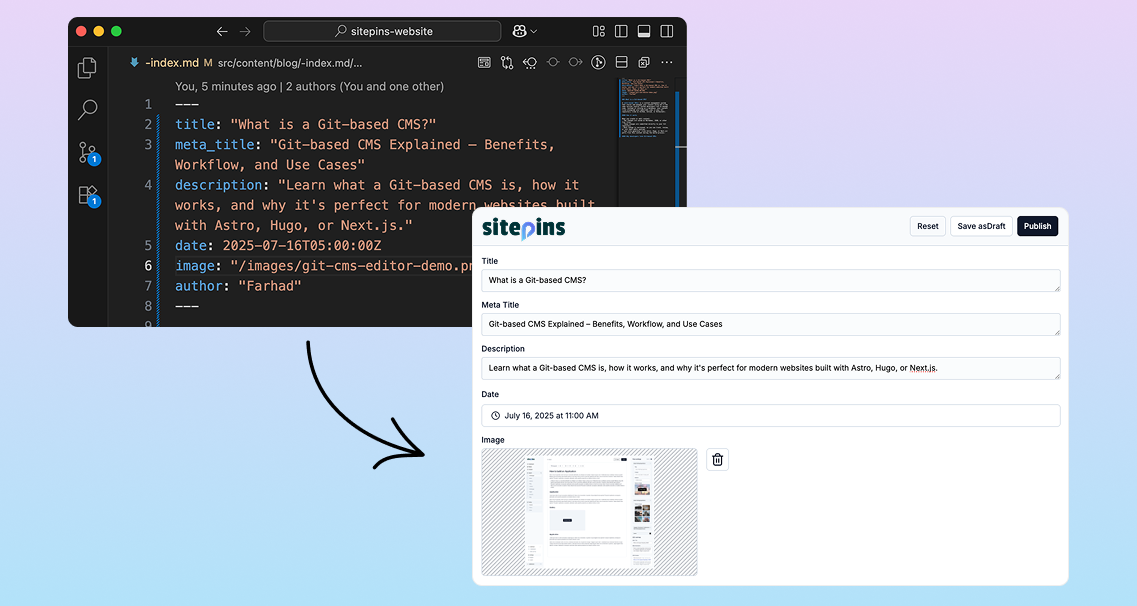Toggle the primary sidebar visibility icon
Screen dimensions: 1137x606
(621, 31)
